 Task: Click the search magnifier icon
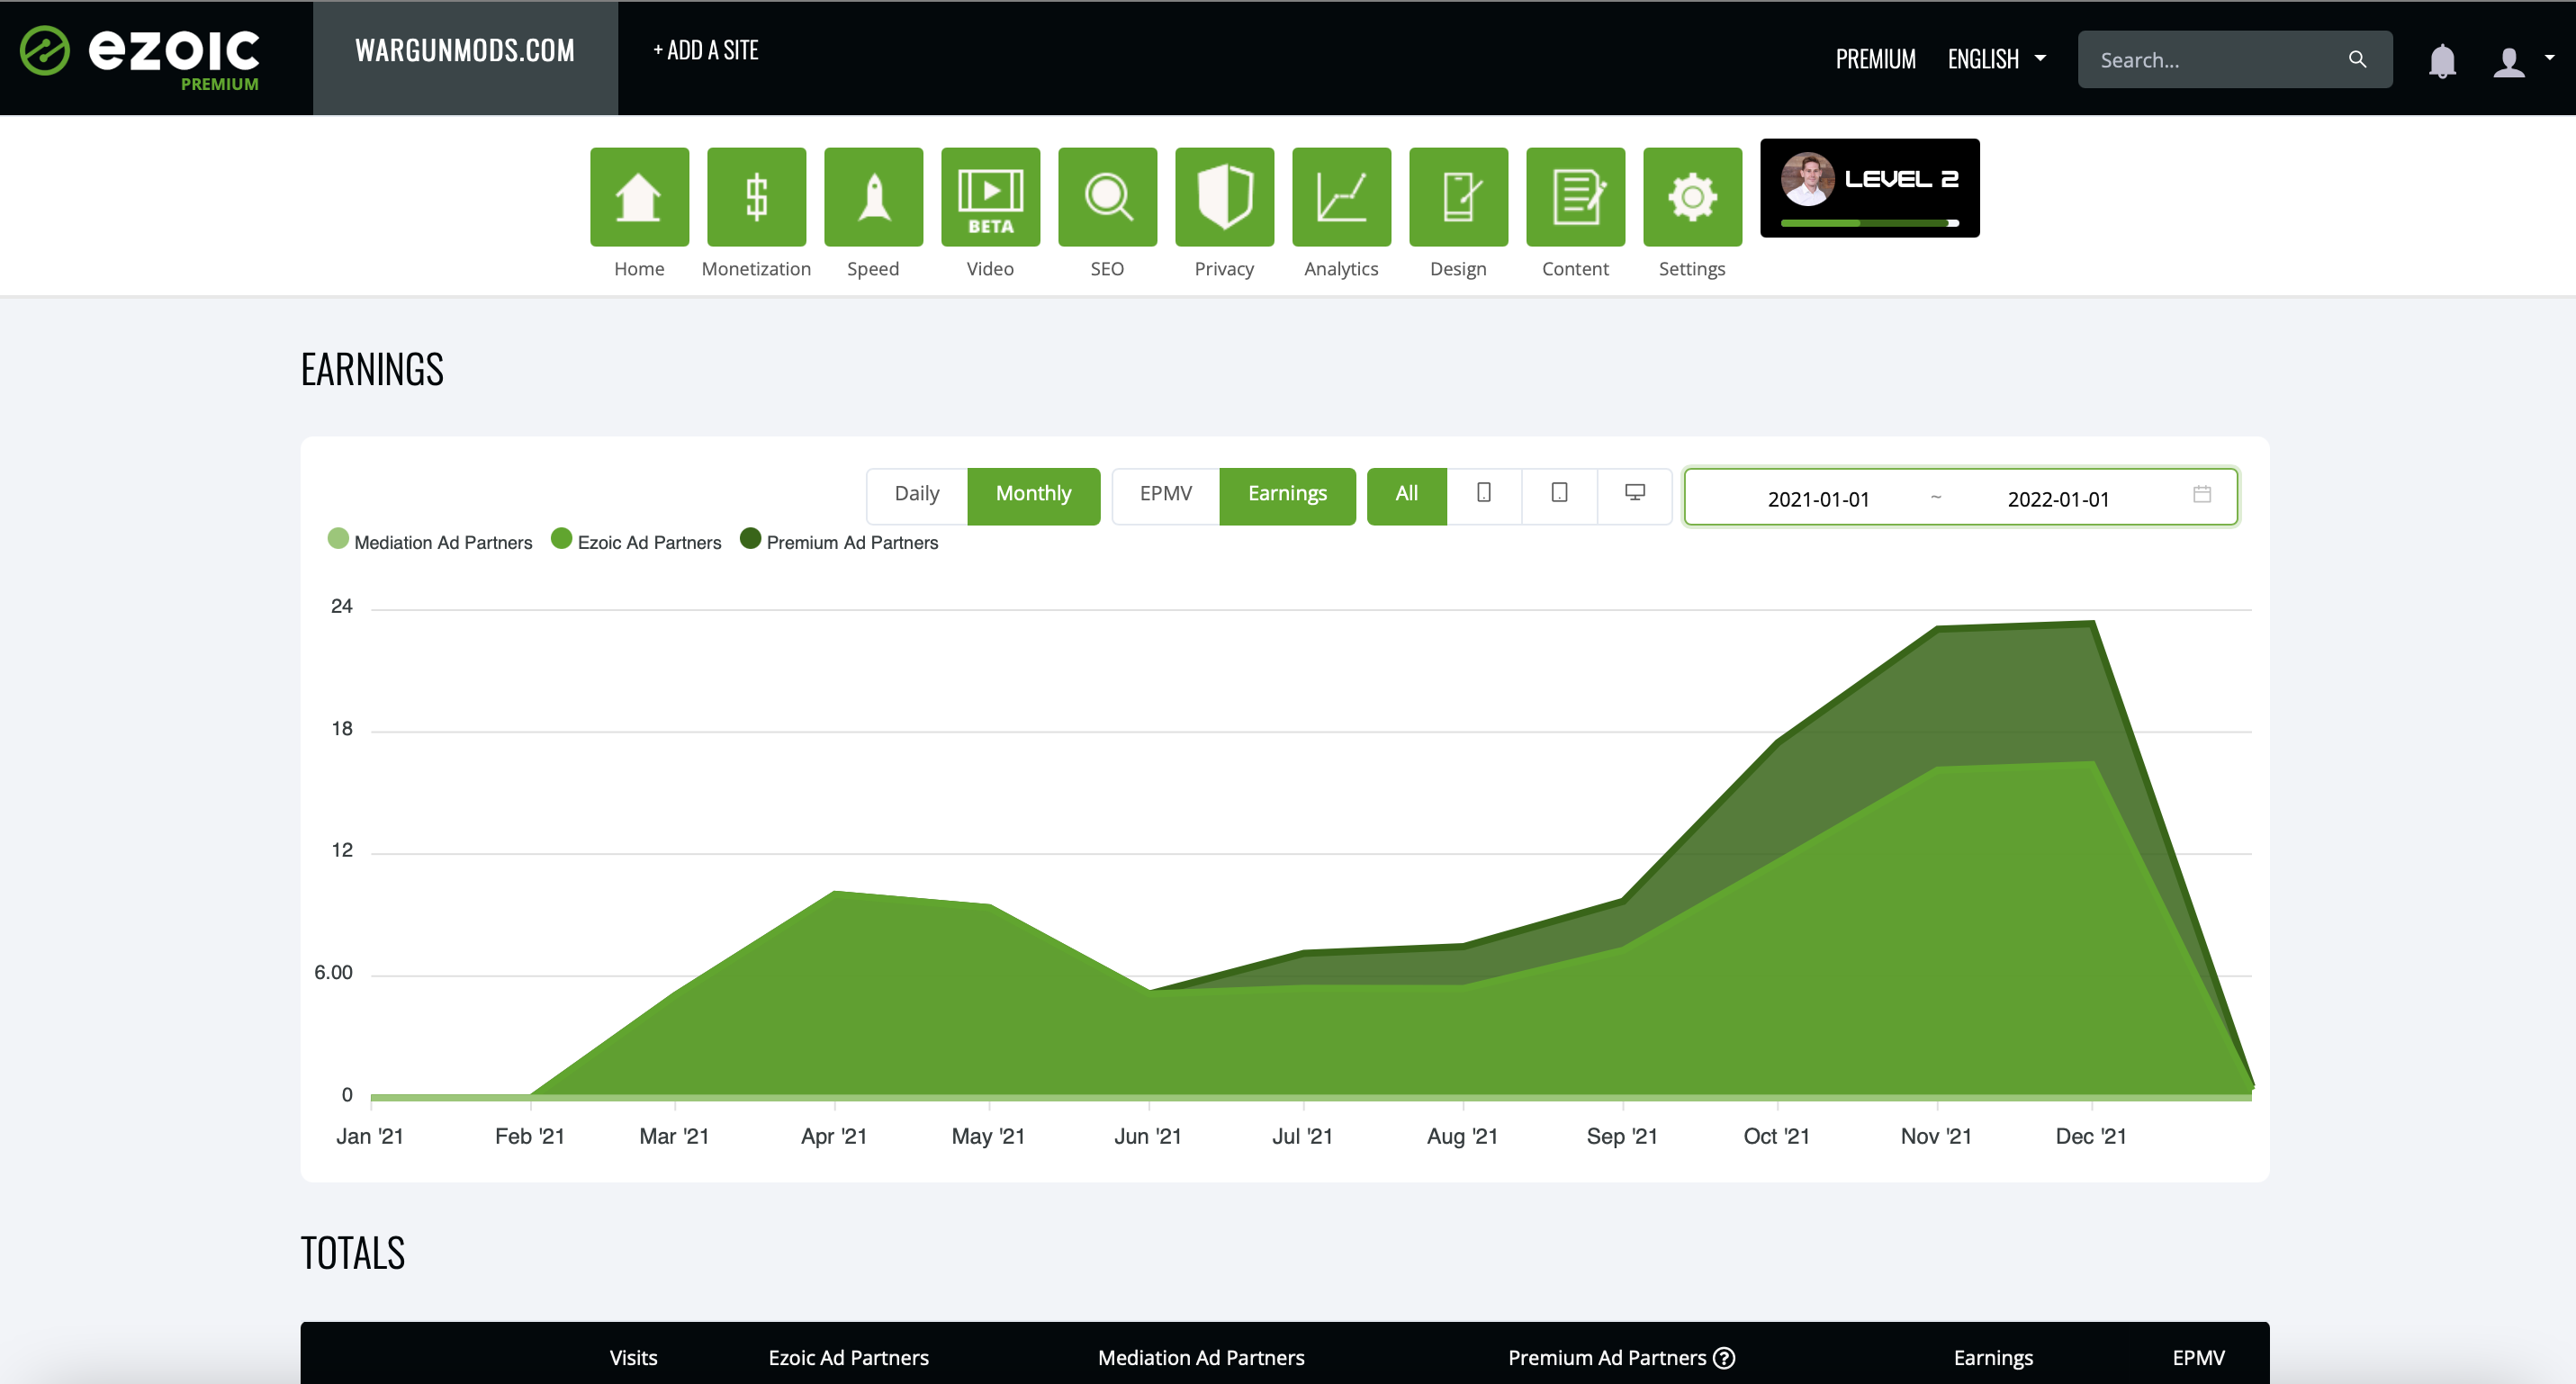click(x=2357, y=59)
